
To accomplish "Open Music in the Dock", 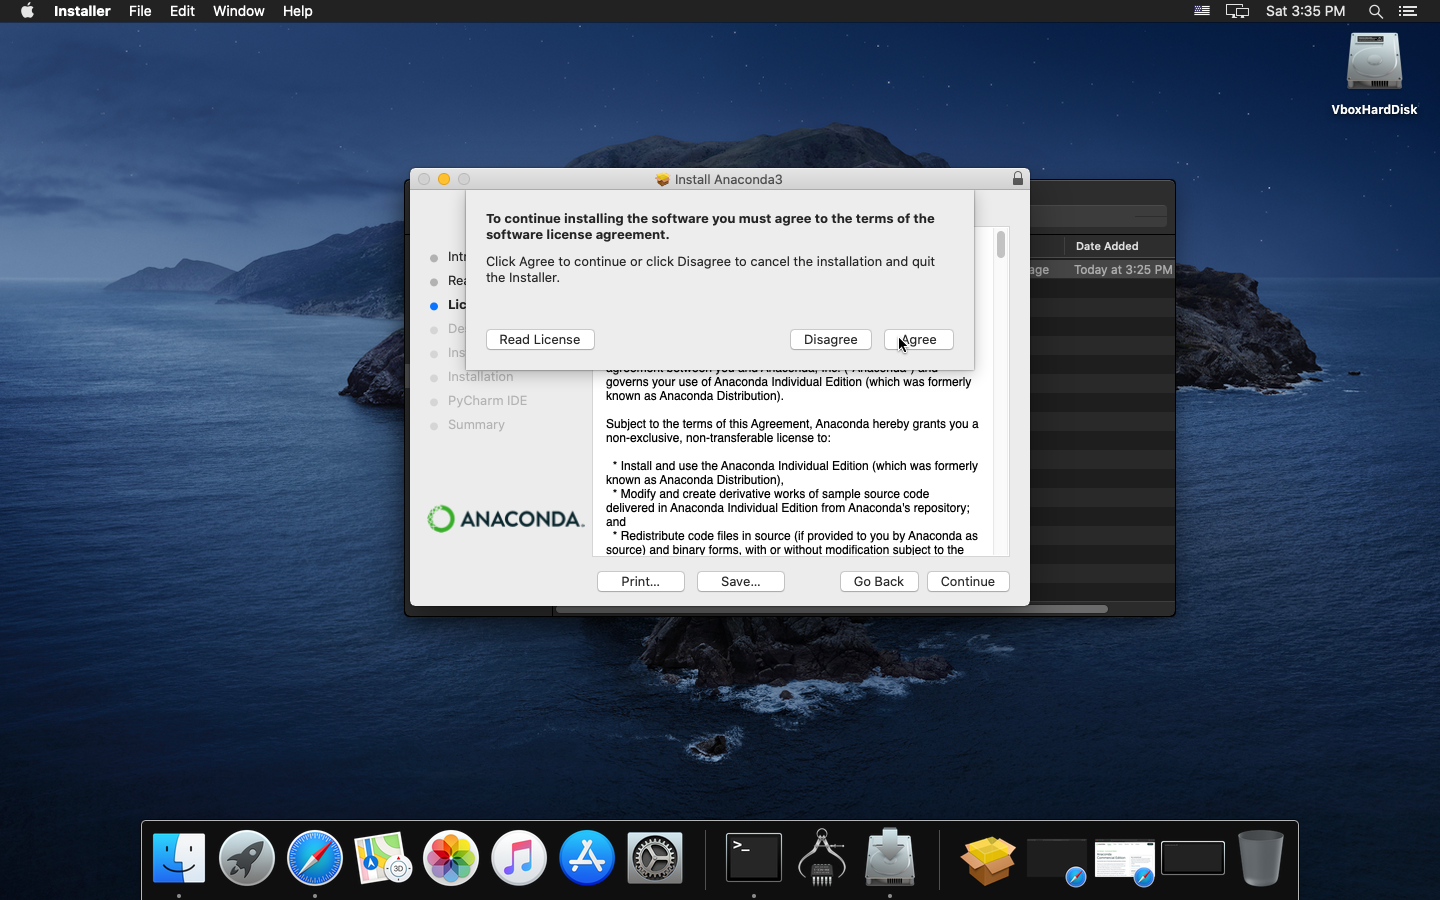I will point(519,858).
